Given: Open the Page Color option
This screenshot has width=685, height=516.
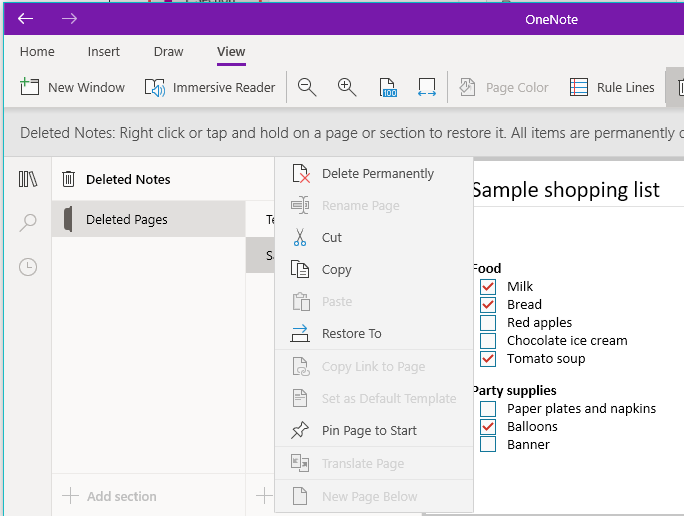Looking at the screenshot, I should pos(504,87).
